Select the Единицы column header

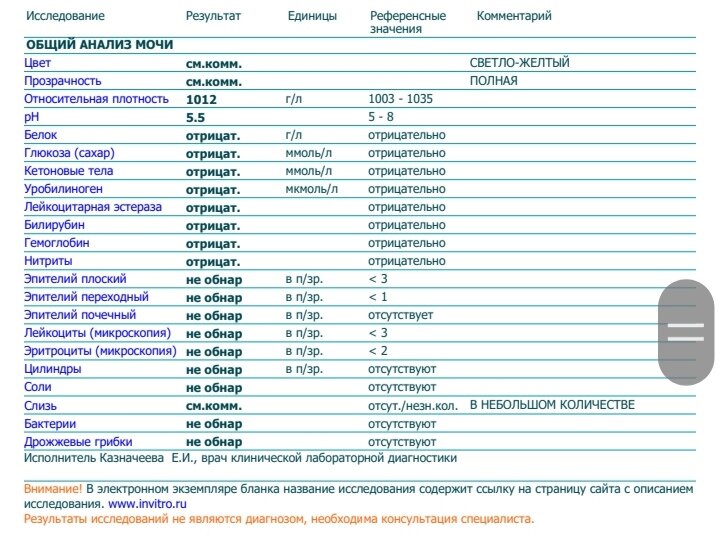point(312,16)
